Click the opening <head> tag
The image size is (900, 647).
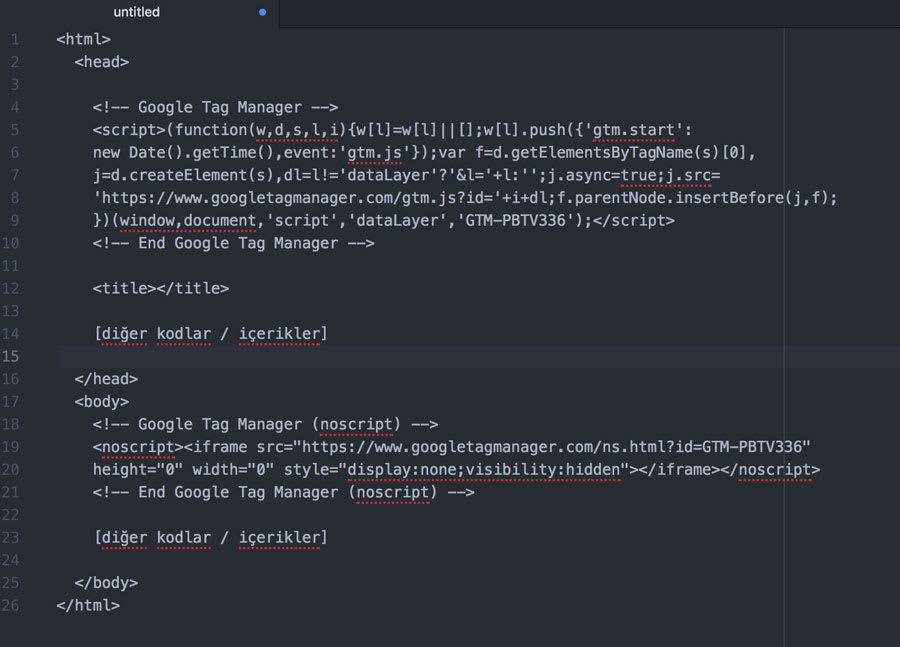102,62
